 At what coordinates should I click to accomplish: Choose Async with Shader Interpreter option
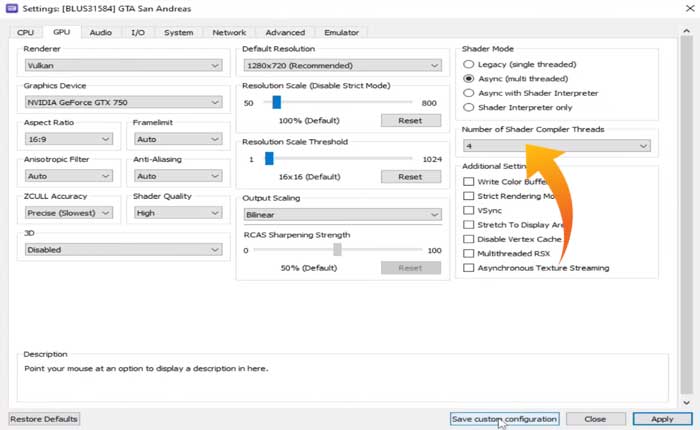pyautogui.click(x=469, y=93)
